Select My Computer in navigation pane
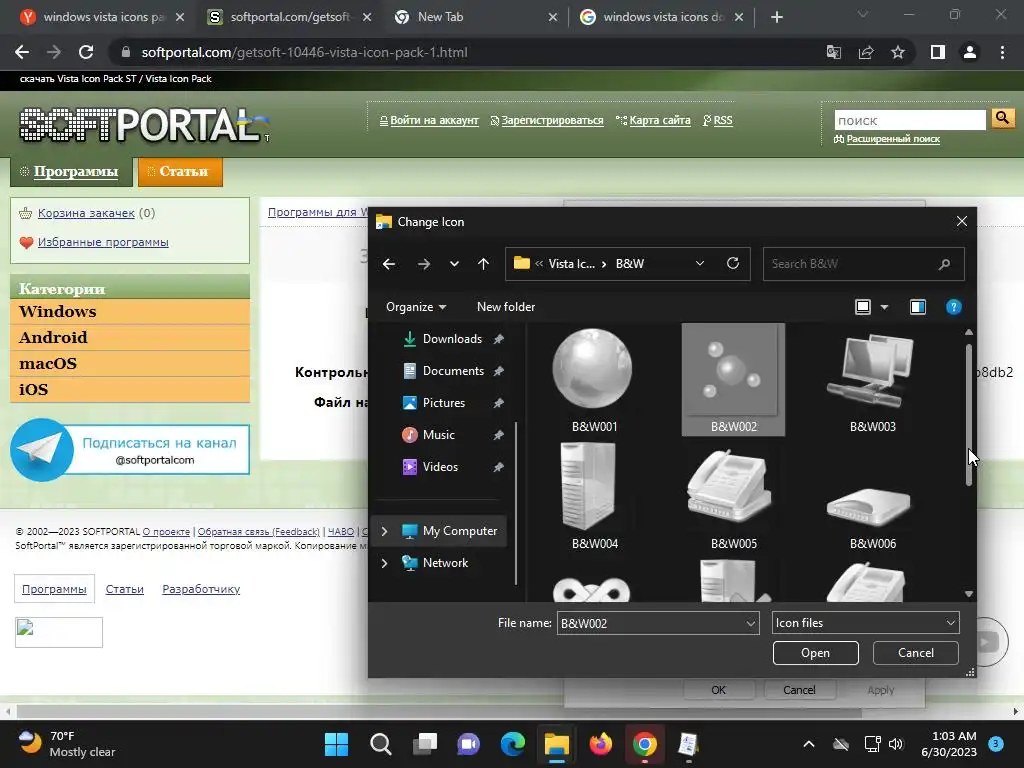Viewport: 1024px width, 768px height. tap(460, 531)
